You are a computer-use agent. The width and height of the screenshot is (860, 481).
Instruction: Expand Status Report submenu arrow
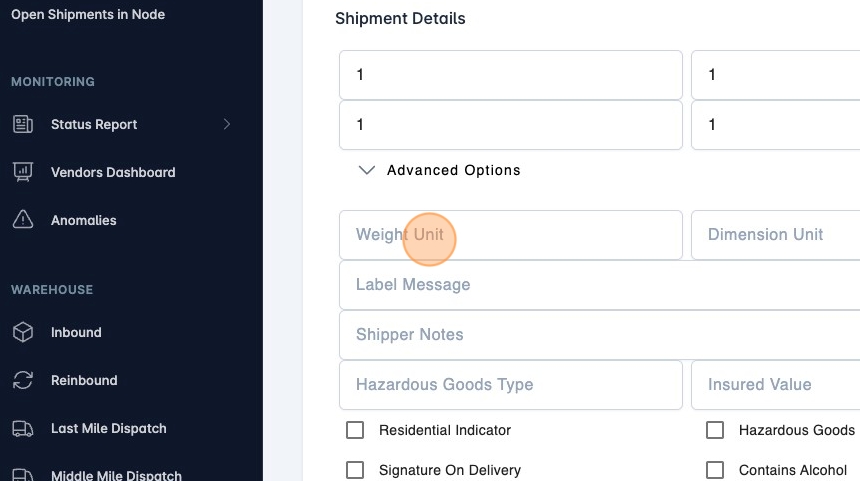[227, 124]
